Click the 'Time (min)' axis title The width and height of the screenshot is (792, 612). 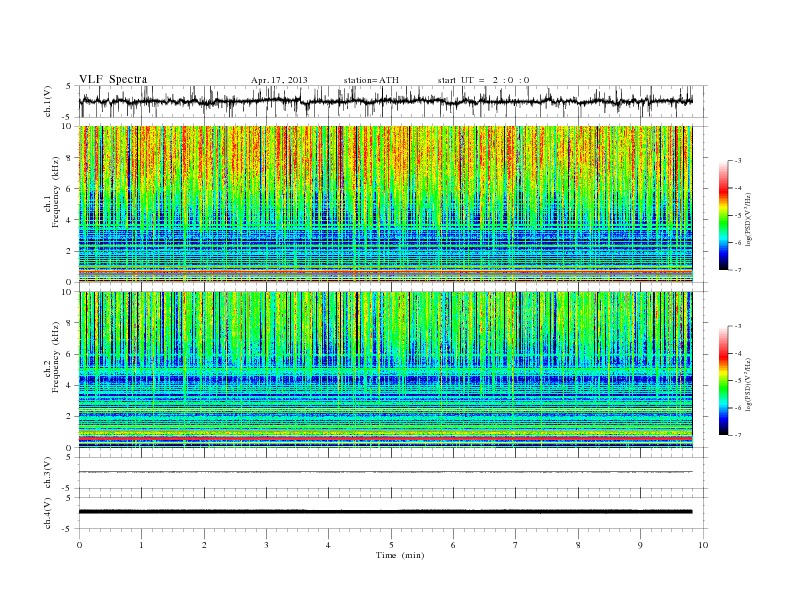[400, 555]
